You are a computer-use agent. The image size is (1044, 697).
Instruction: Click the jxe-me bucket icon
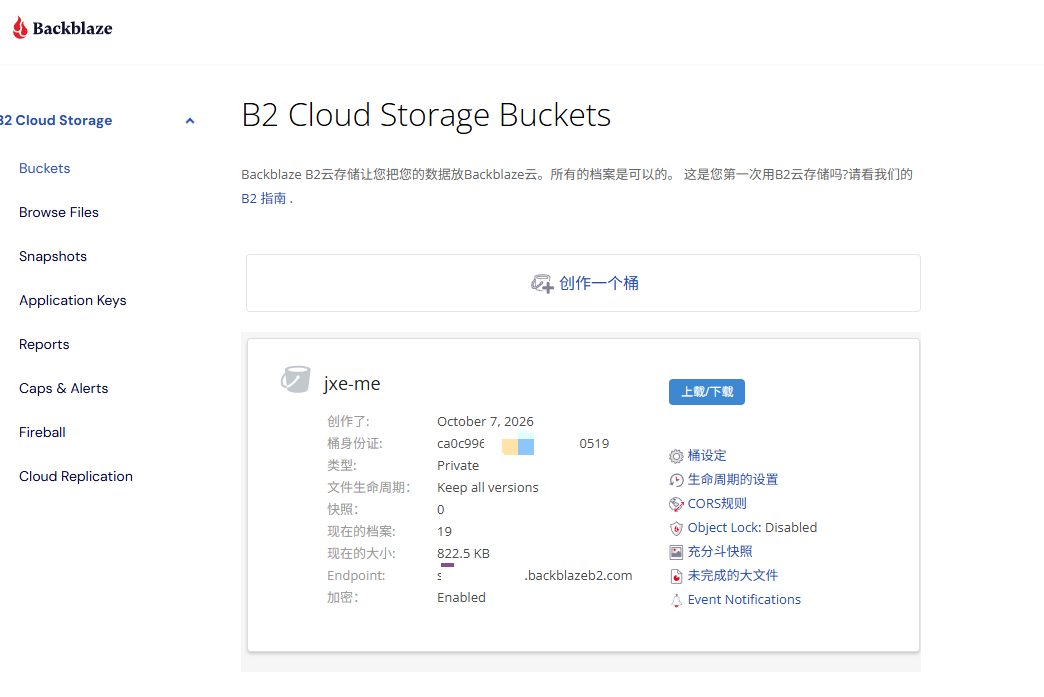pyautogui.click(x=296, y=379)
